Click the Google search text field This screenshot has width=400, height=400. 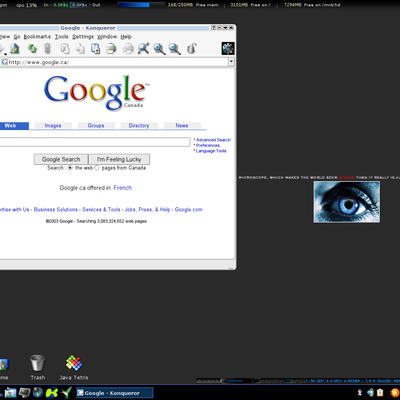(95, 142)
